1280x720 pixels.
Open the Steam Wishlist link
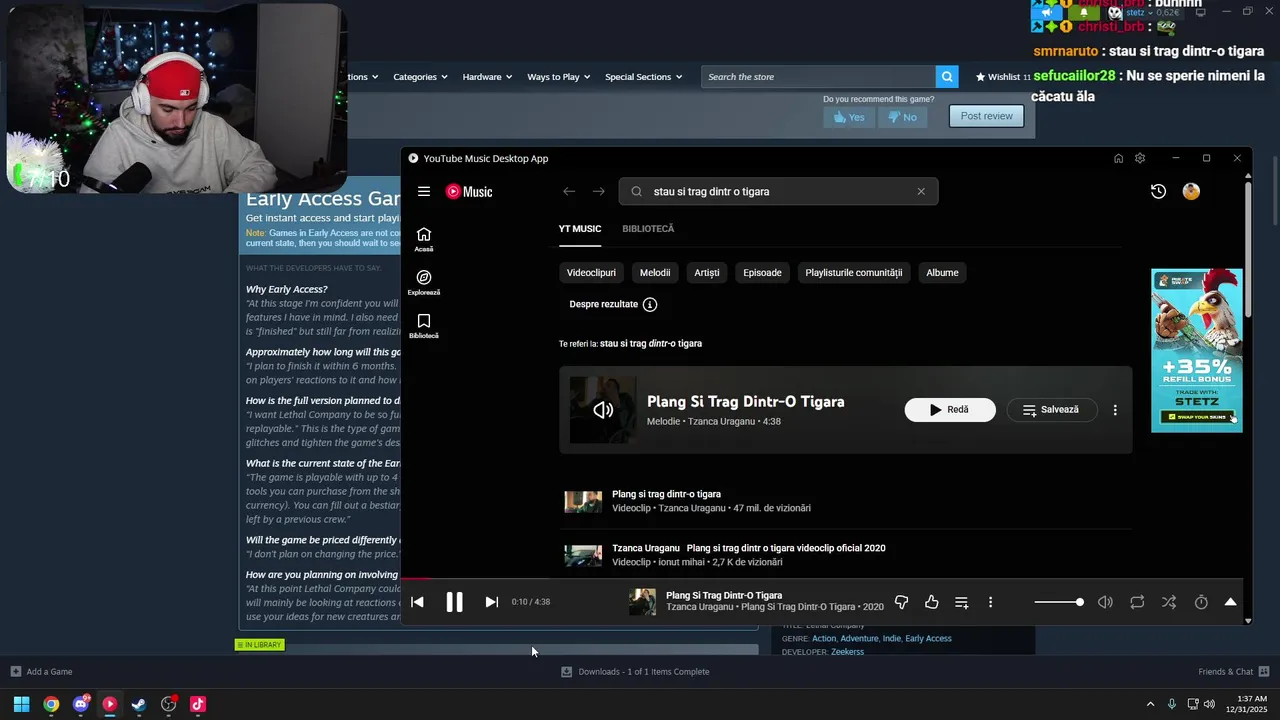point(1002,77)
